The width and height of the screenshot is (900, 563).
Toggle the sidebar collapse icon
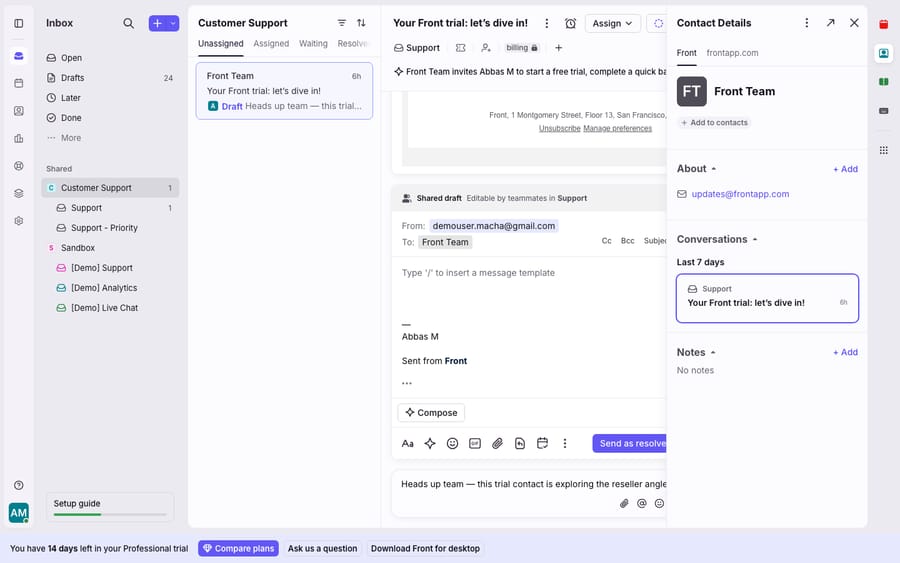[19, 24]
